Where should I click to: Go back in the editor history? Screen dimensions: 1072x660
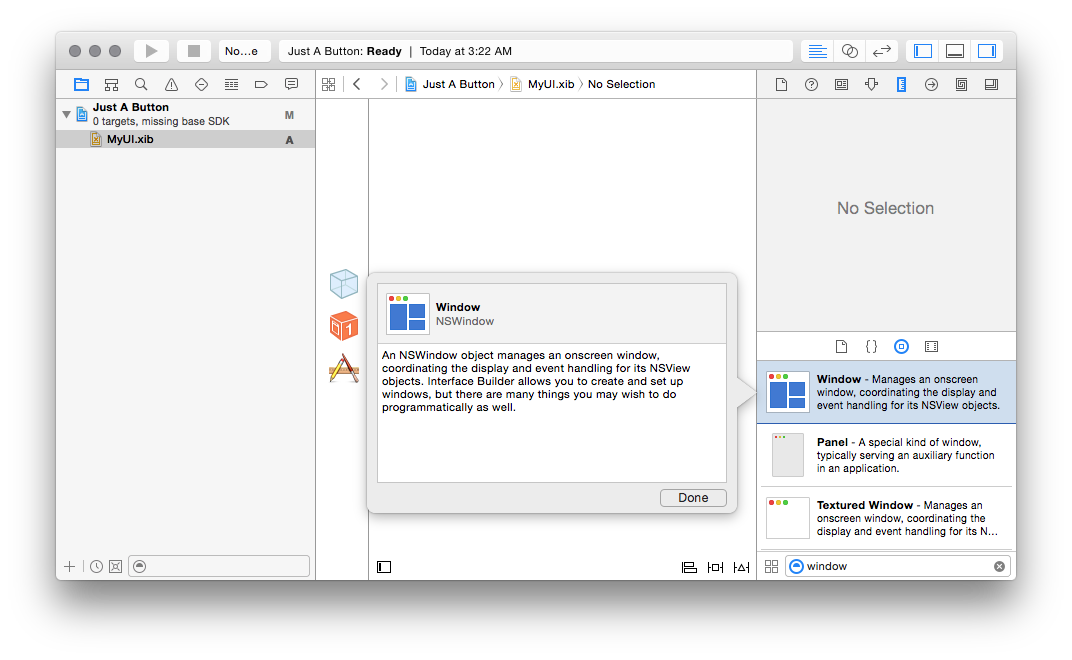[357, 84]
